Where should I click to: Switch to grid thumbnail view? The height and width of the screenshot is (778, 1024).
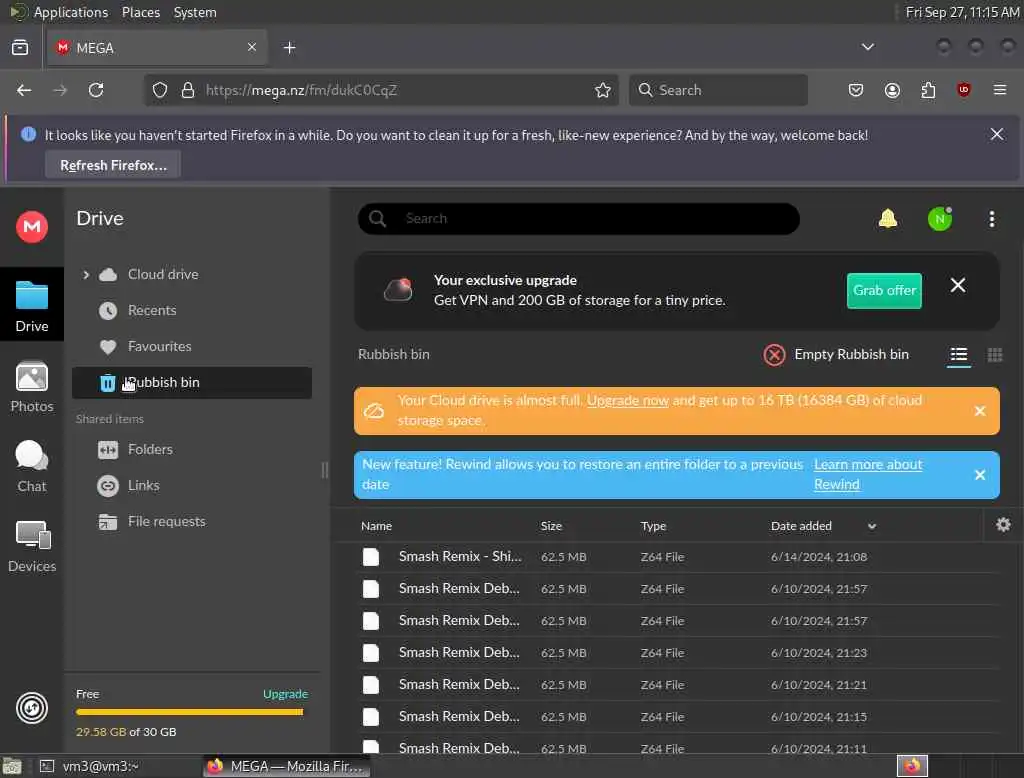(x=994, y=355)
